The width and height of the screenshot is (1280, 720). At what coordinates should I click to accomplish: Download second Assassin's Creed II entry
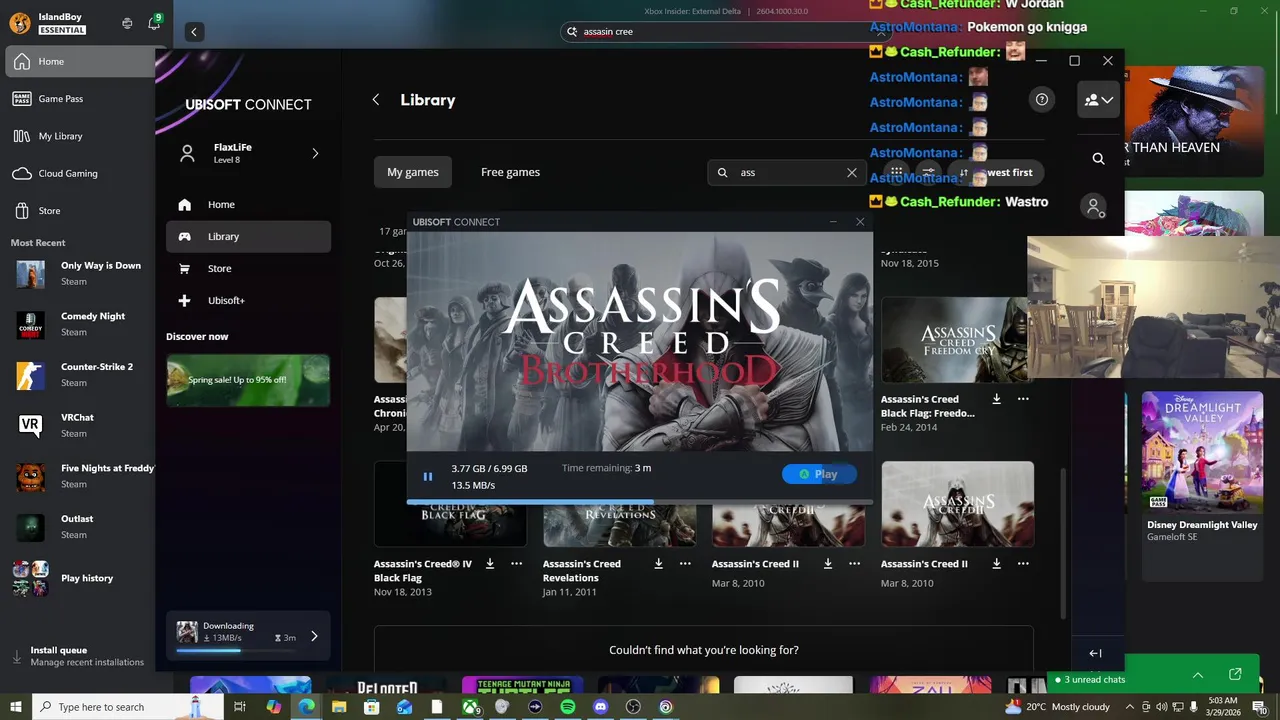(x=996, y=564)
